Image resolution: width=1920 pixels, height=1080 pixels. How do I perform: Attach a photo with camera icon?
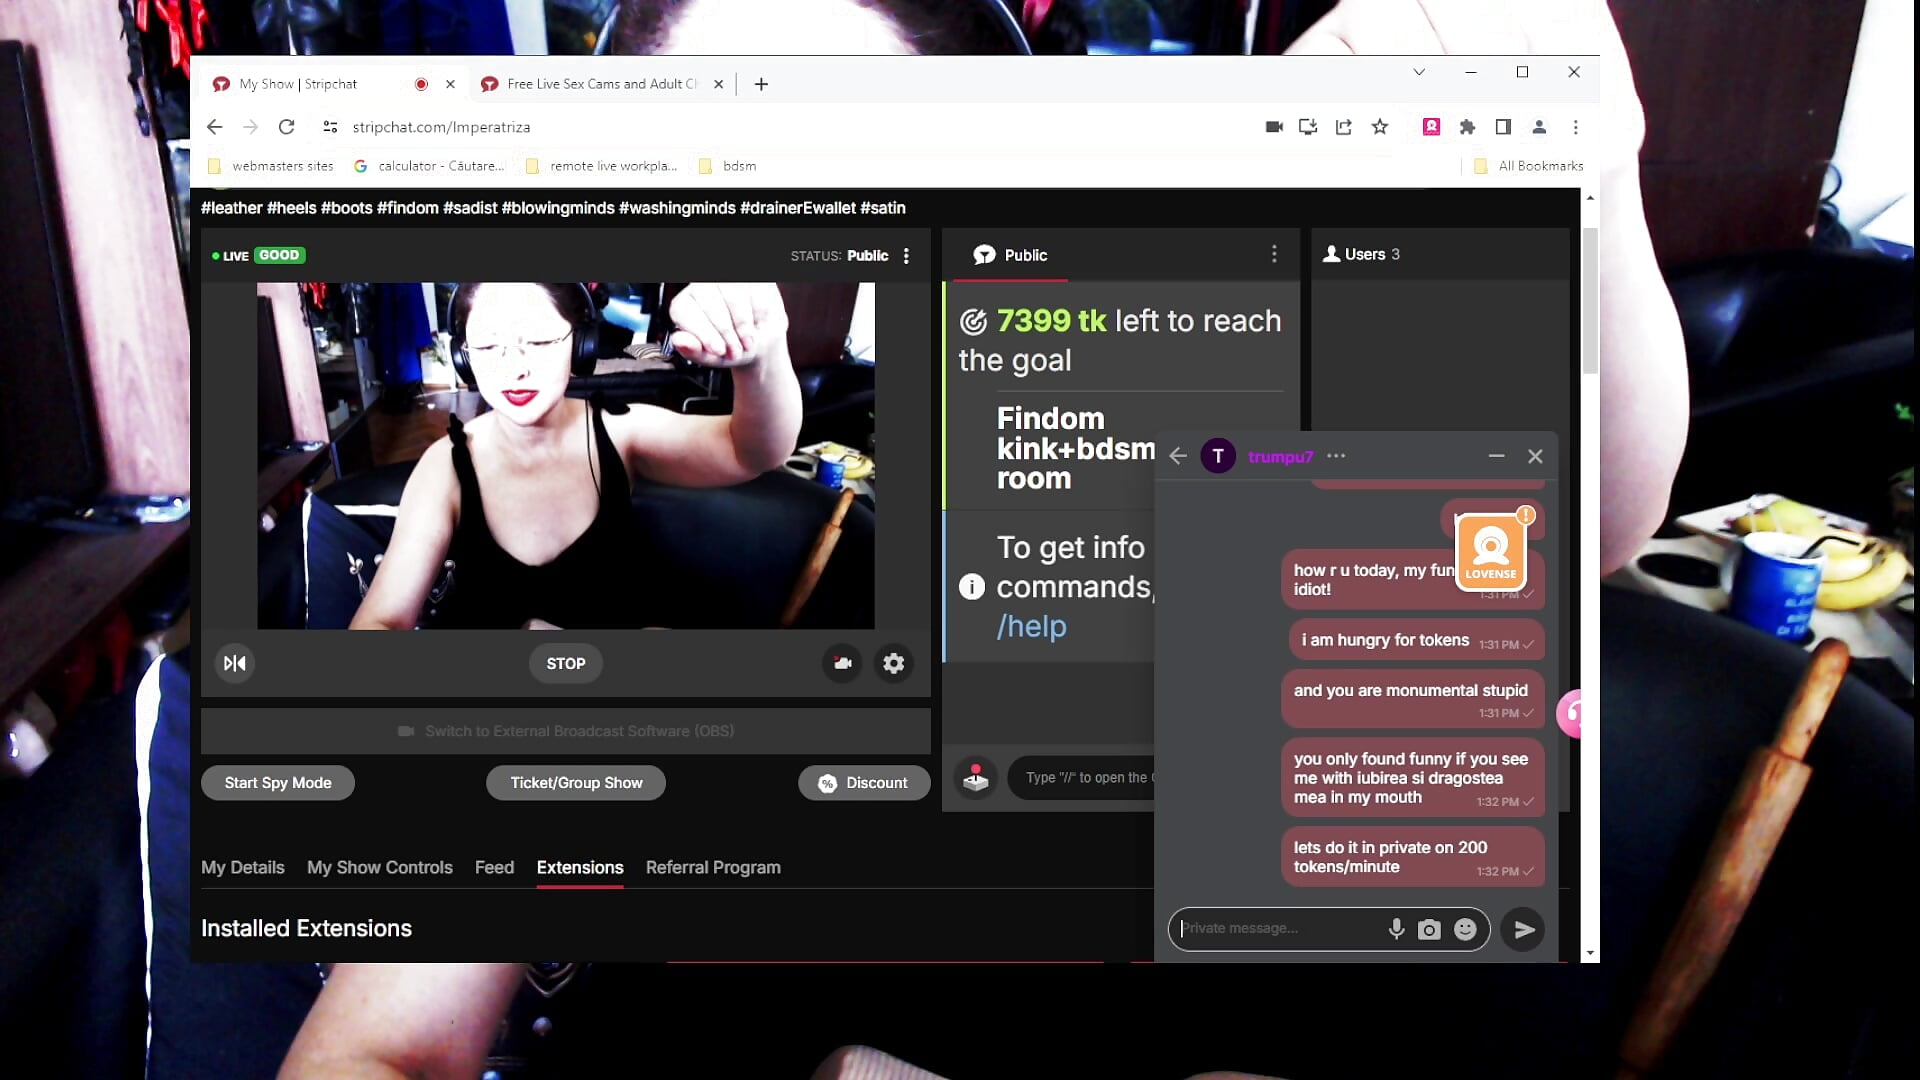1429,930
